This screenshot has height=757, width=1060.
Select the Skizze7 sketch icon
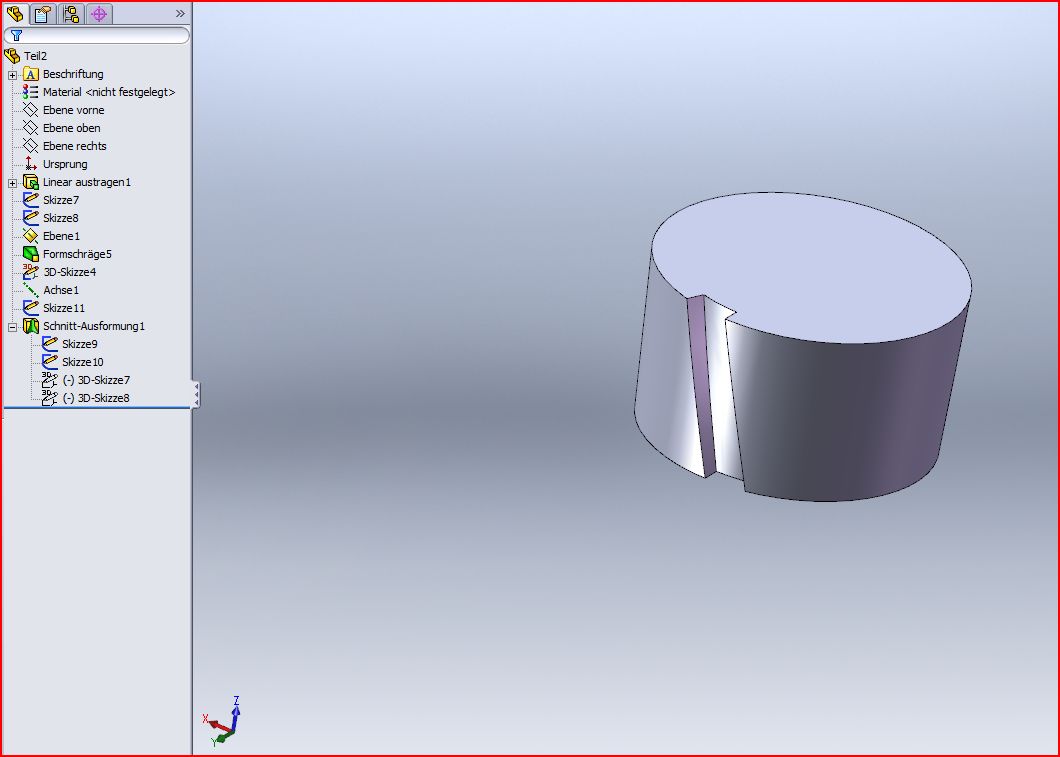tap(30, 199)
